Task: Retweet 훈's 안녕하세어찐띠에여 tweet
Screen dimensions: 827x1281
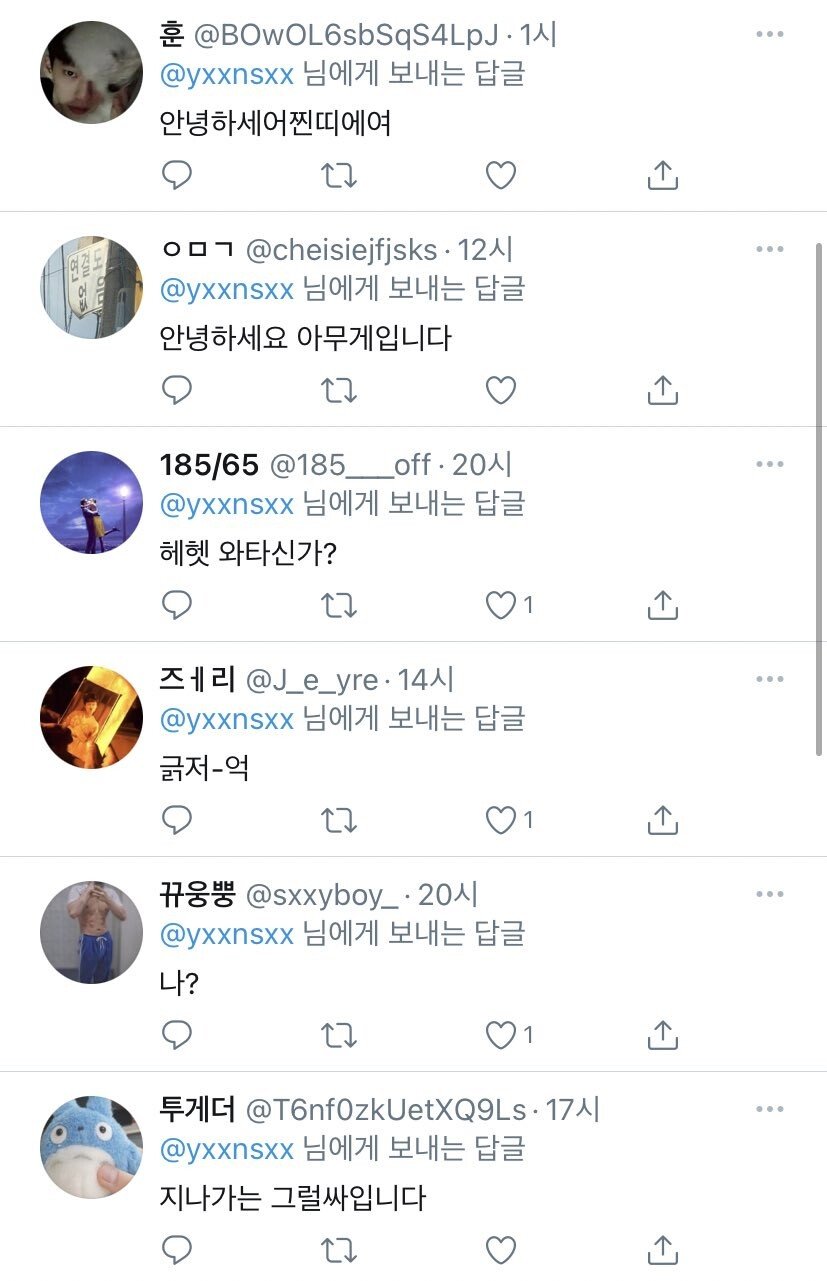Action: tap(339, 176)
